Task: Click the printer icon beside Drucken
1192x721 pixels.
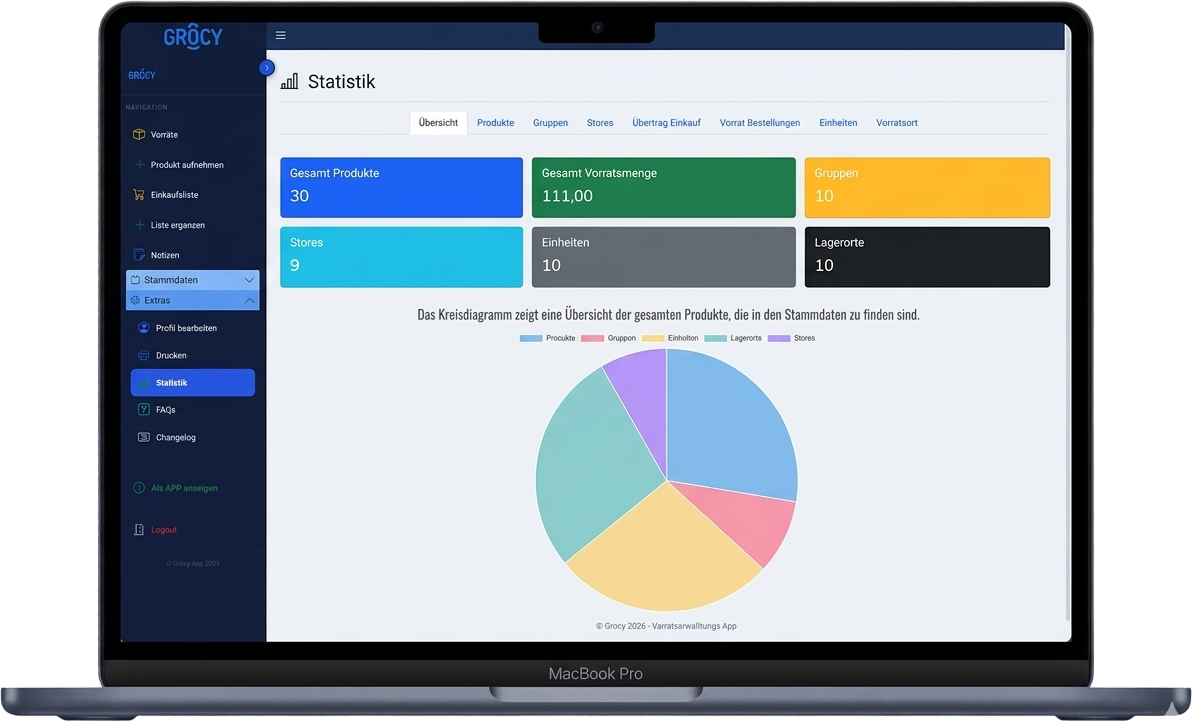Action: (143, 355)
